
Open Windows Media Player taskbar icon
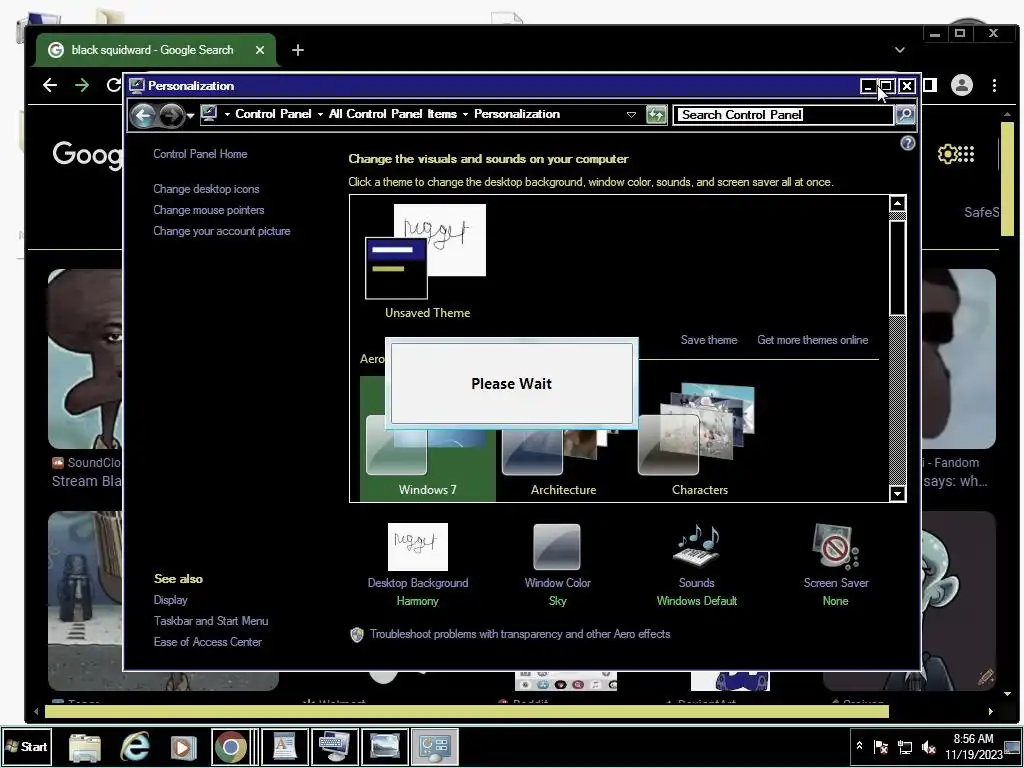click(x=184, y=747)
